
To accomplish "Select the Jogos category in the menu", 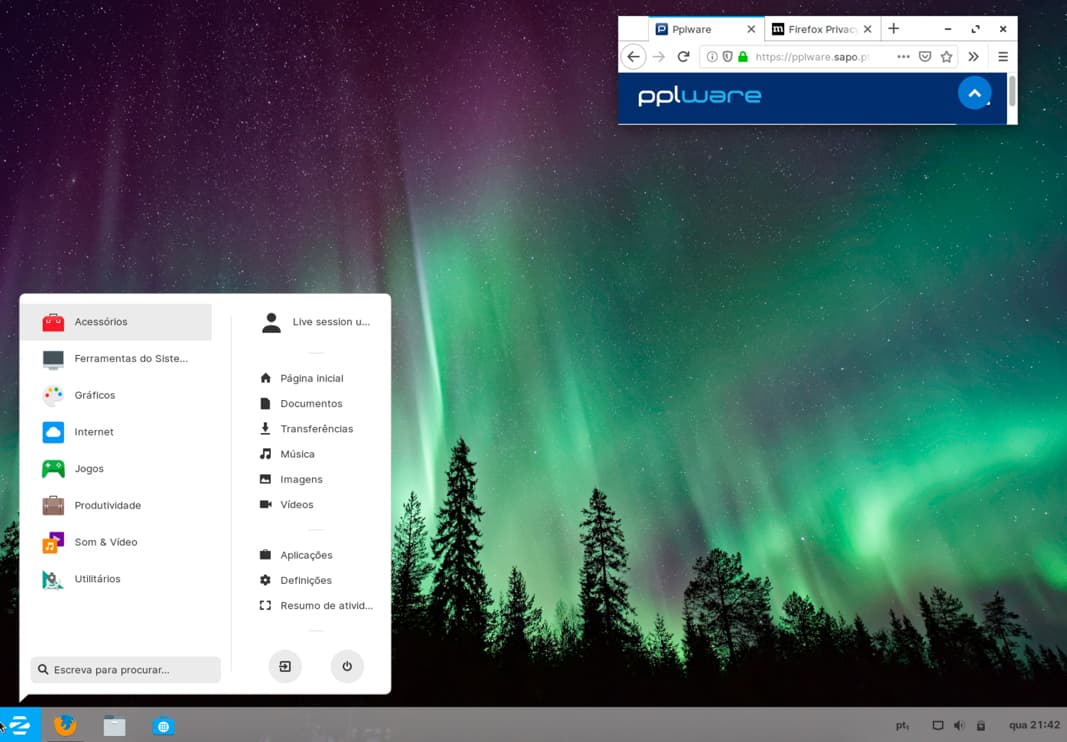I will tap(89, 468).
